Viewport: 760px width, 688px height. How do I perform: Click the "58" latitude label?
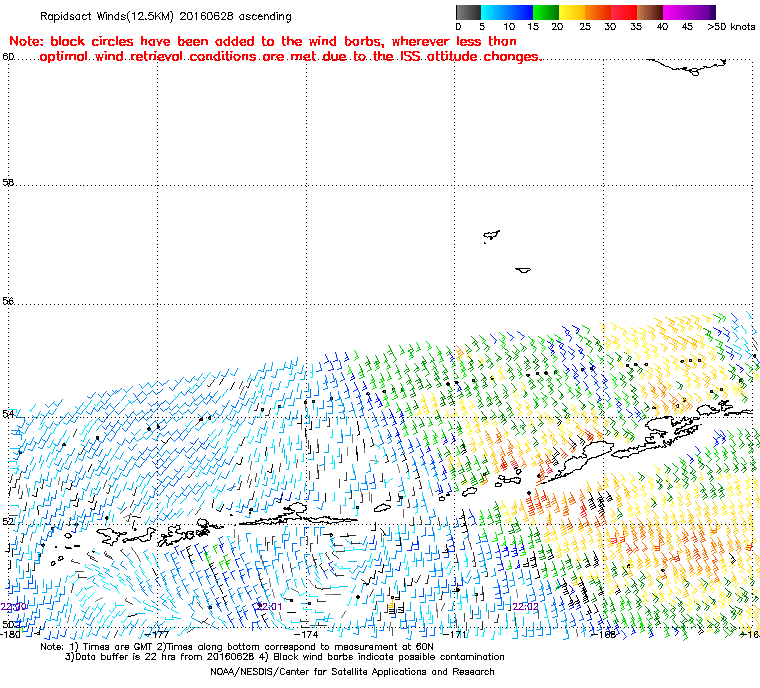pyautogui.click(x=8, y=183)
